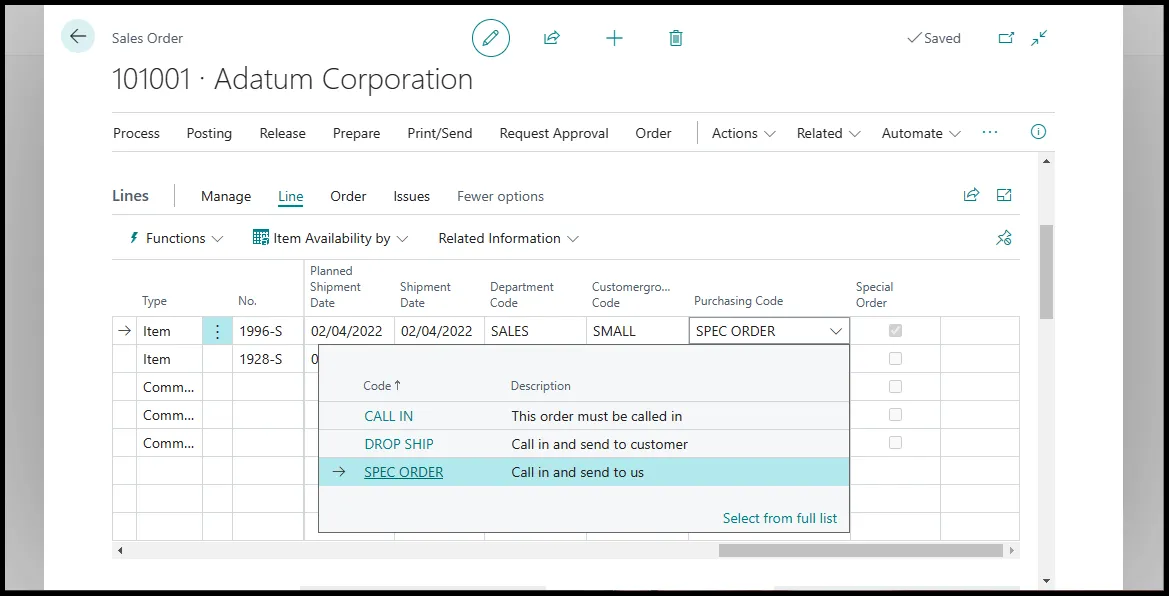The image size is (1169, 596).
Task: Click scroll-left arrow of Lines grid
Action: [119, 550]
